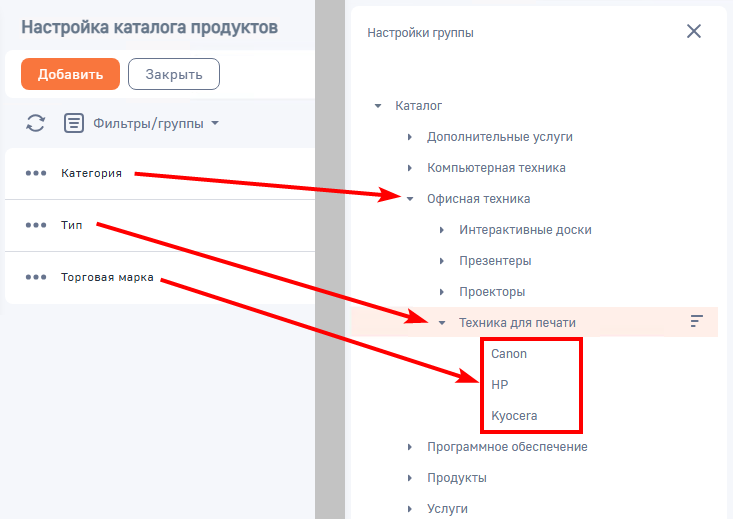The height and width of the screenshot is (519, 733).
Task: Click sort icon on Техника для печати row
Action: (x=697, y=321)
